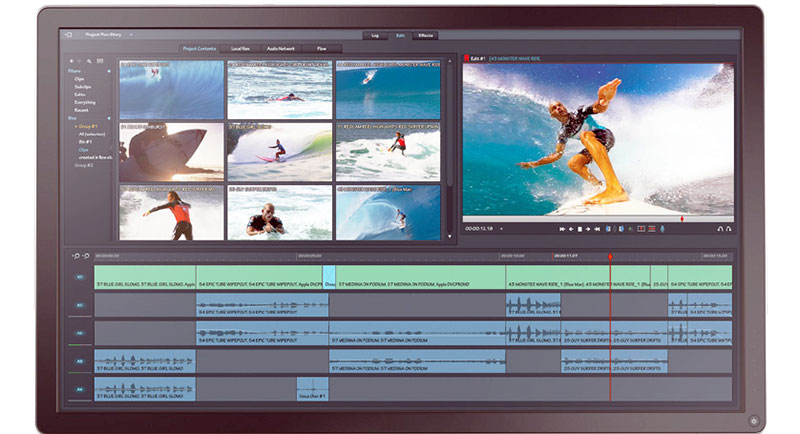The image size is (800, 434).
Task: Select the Recent filter
Action: [x=81, y=110]
